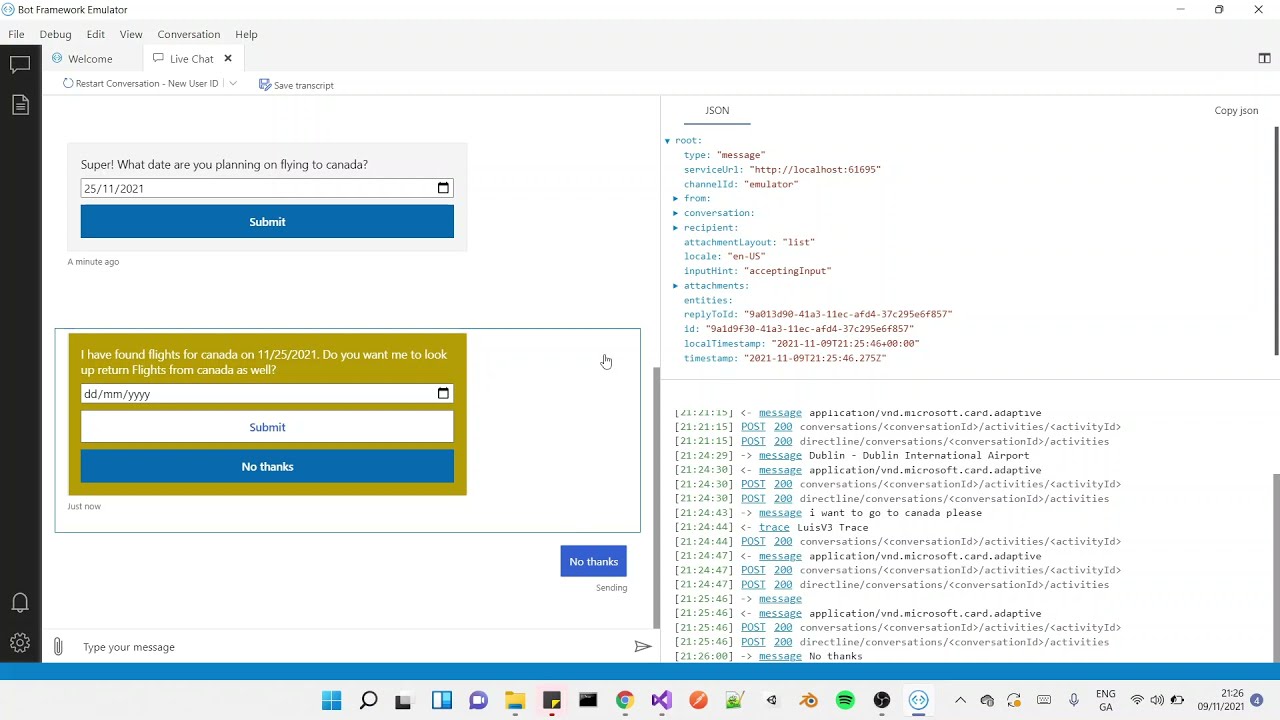This screenshot has height=720, width=1280.
Task: Open emulator settings gear icon
Action: (20, 643)
